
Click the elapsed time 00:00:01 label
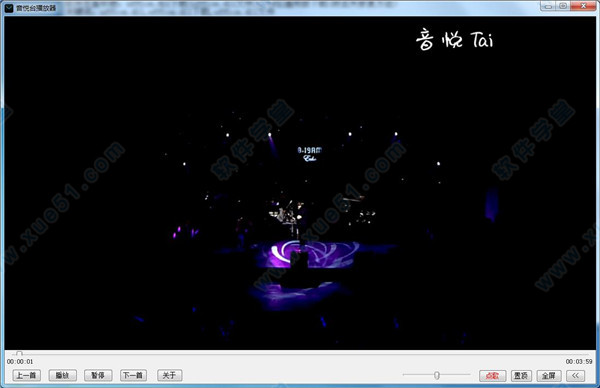[20, 362]
